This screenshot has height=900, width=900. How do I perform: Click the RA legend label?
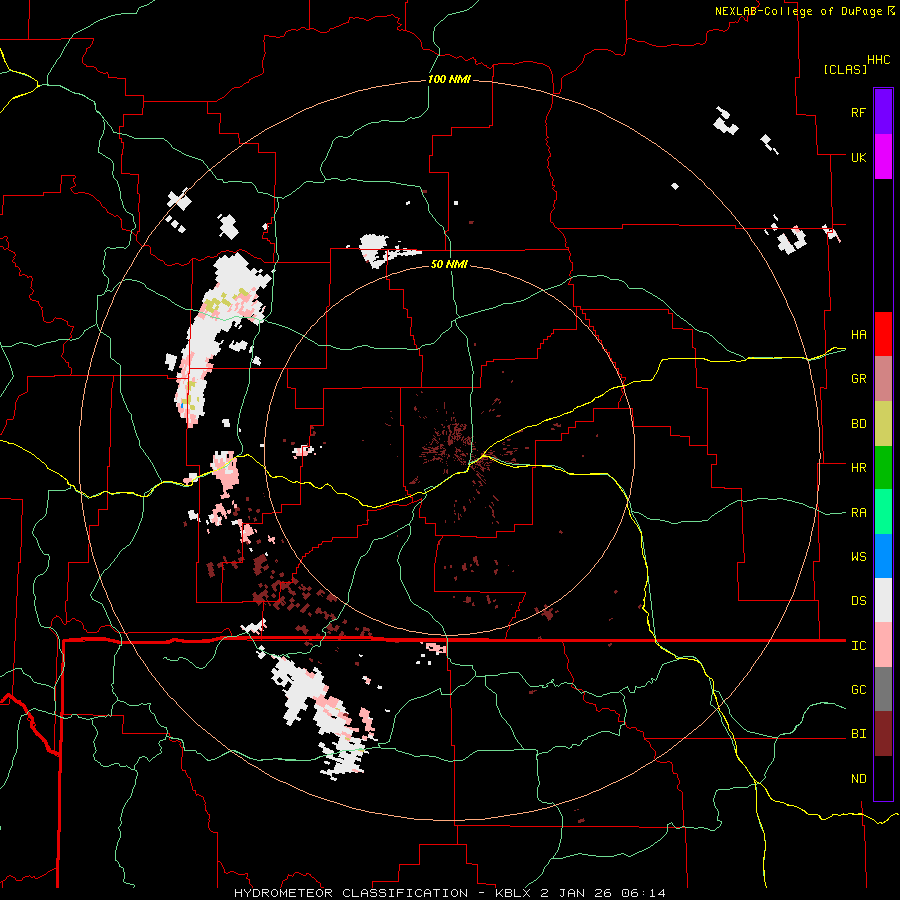pyautogui.click(x=858, y=513)
